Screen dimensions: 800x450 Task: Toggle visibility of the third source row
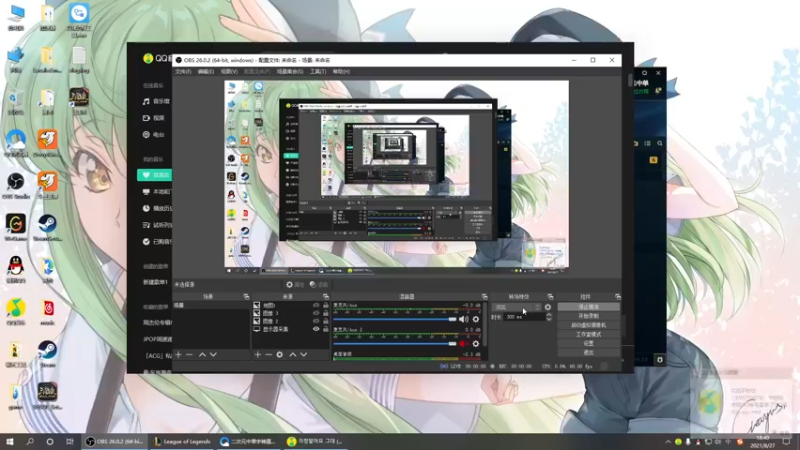[x=316, y=321]
